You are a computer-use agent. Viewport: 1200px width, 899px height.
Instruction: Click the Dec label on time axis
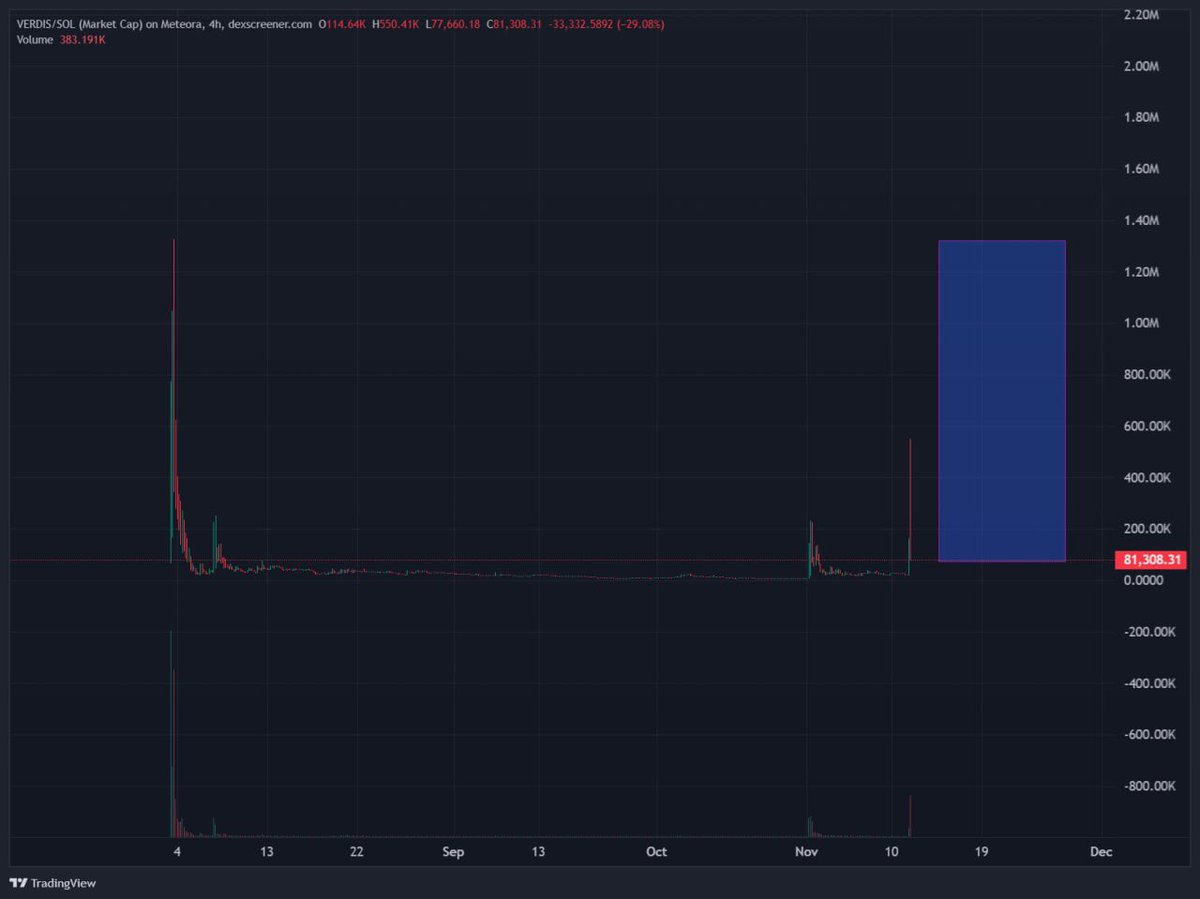pyautogui.click(x=1100, y=853)
